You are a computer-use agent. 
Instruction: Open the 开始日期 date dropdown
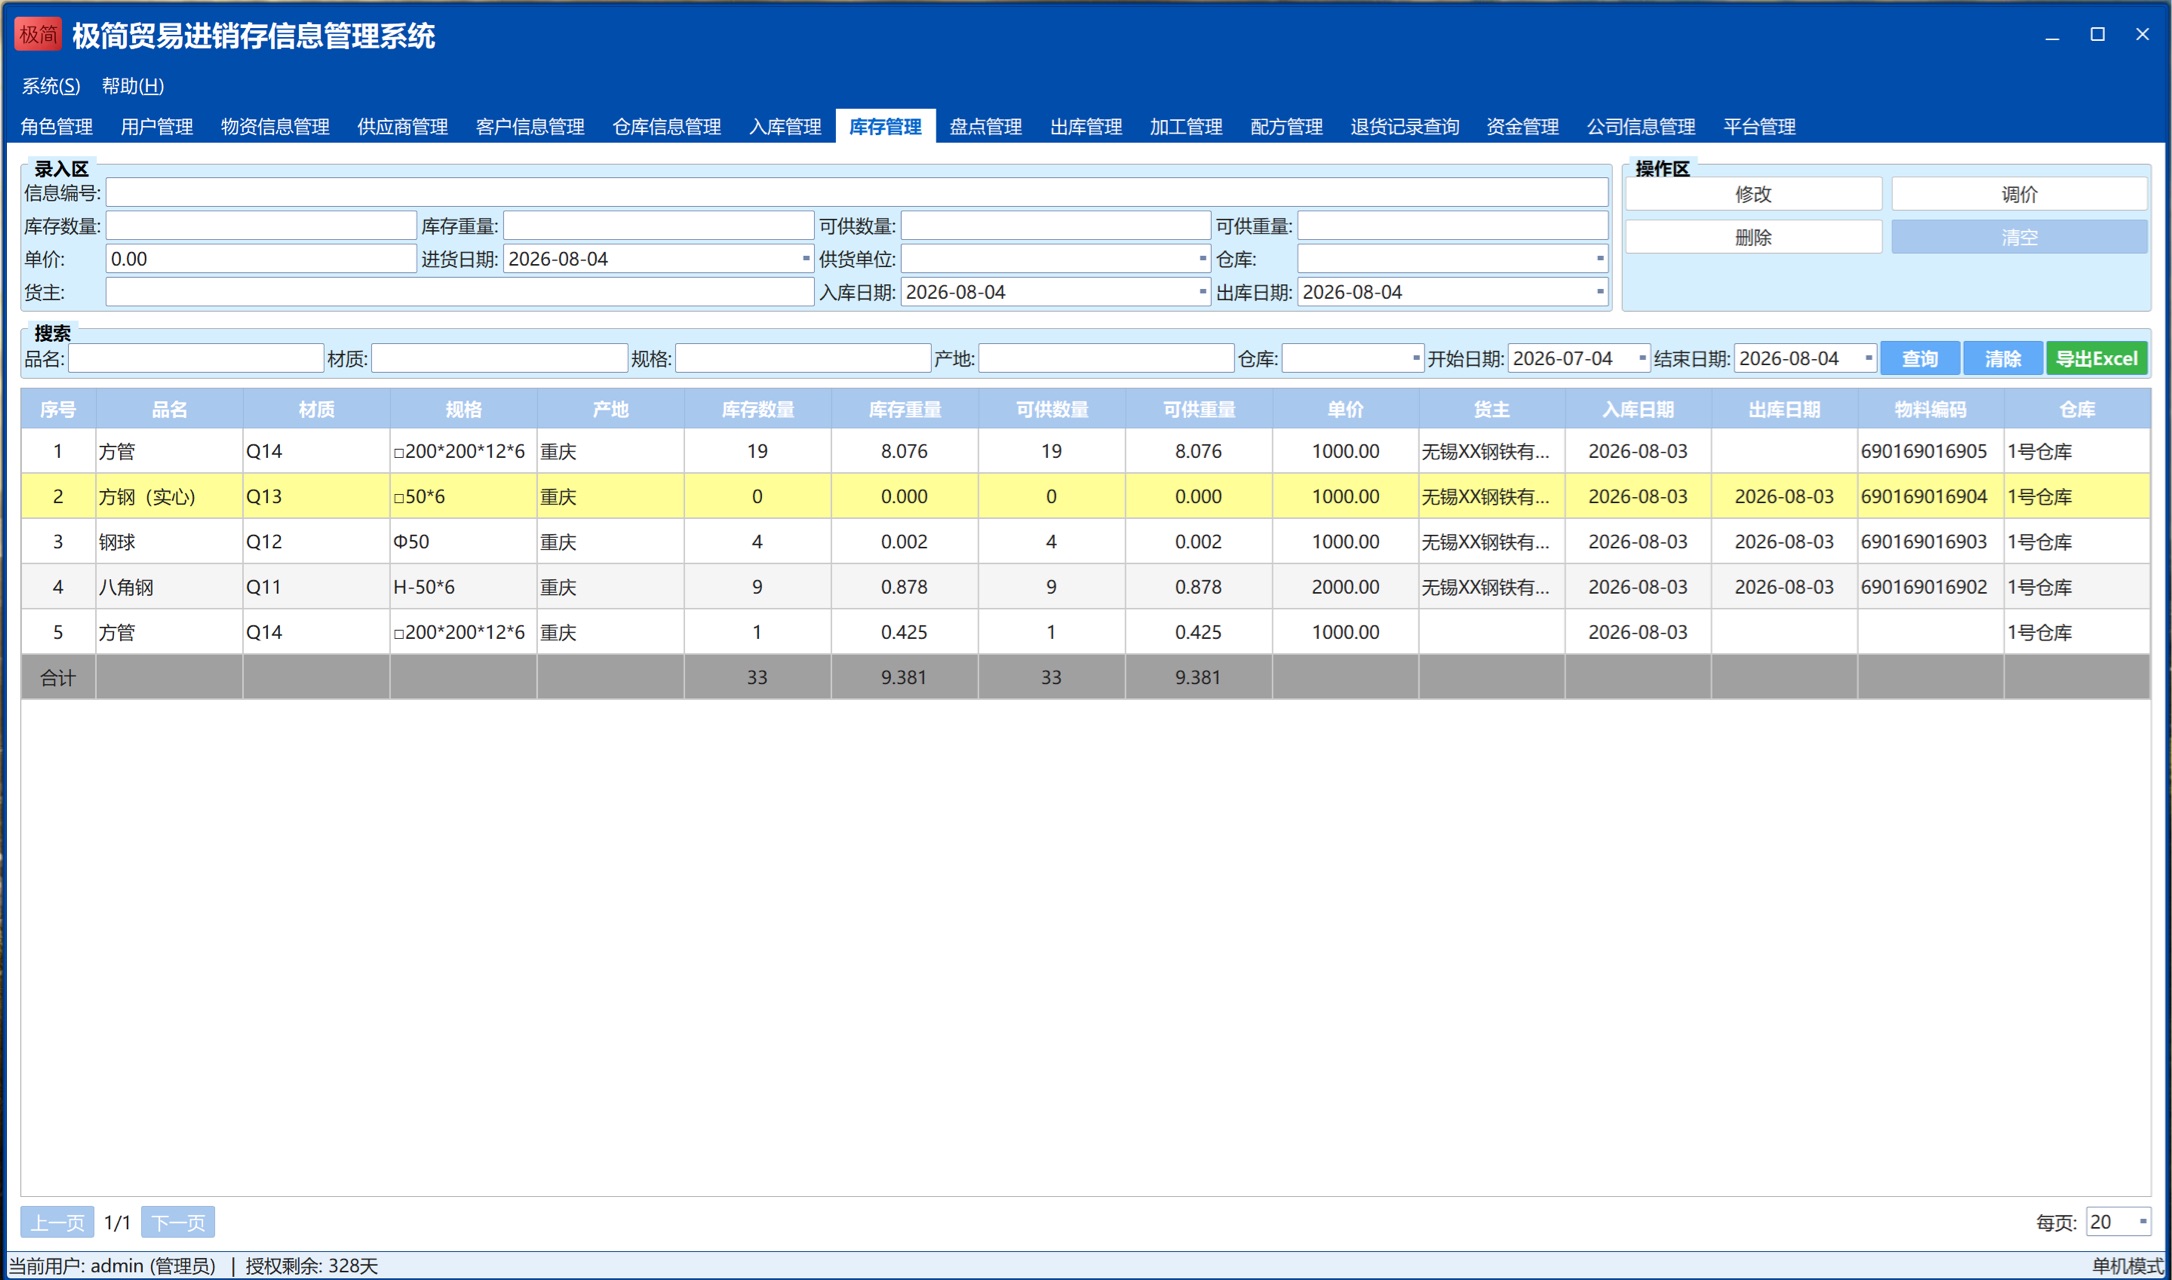tap(1642, 358)
